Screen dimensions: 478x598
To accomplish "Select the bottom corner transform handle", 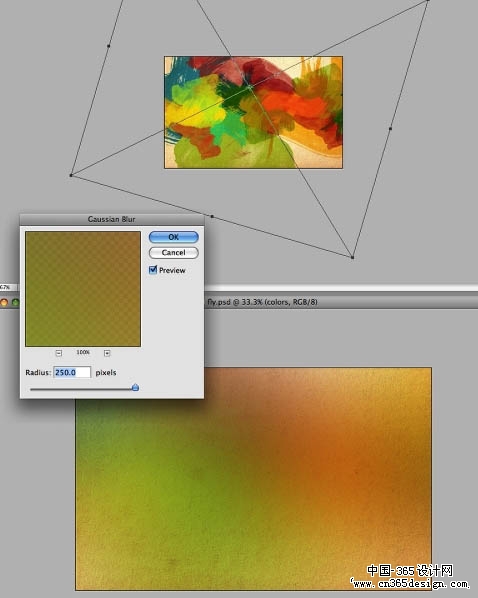I will pos(352,257).
